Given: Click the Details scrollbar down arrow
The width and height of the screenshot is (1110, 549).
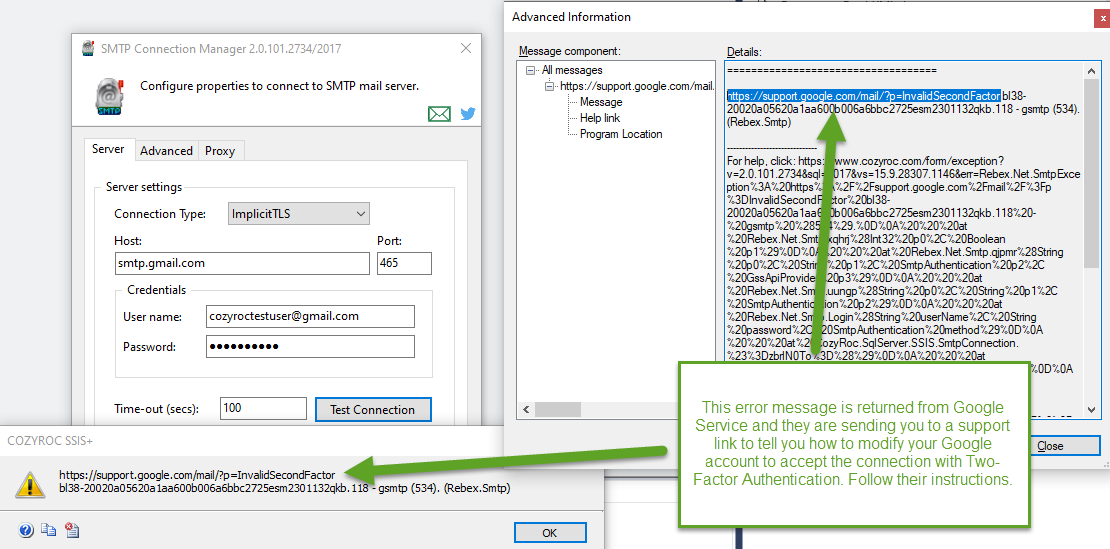Looking at the screenshot, I should (1090, 410).
